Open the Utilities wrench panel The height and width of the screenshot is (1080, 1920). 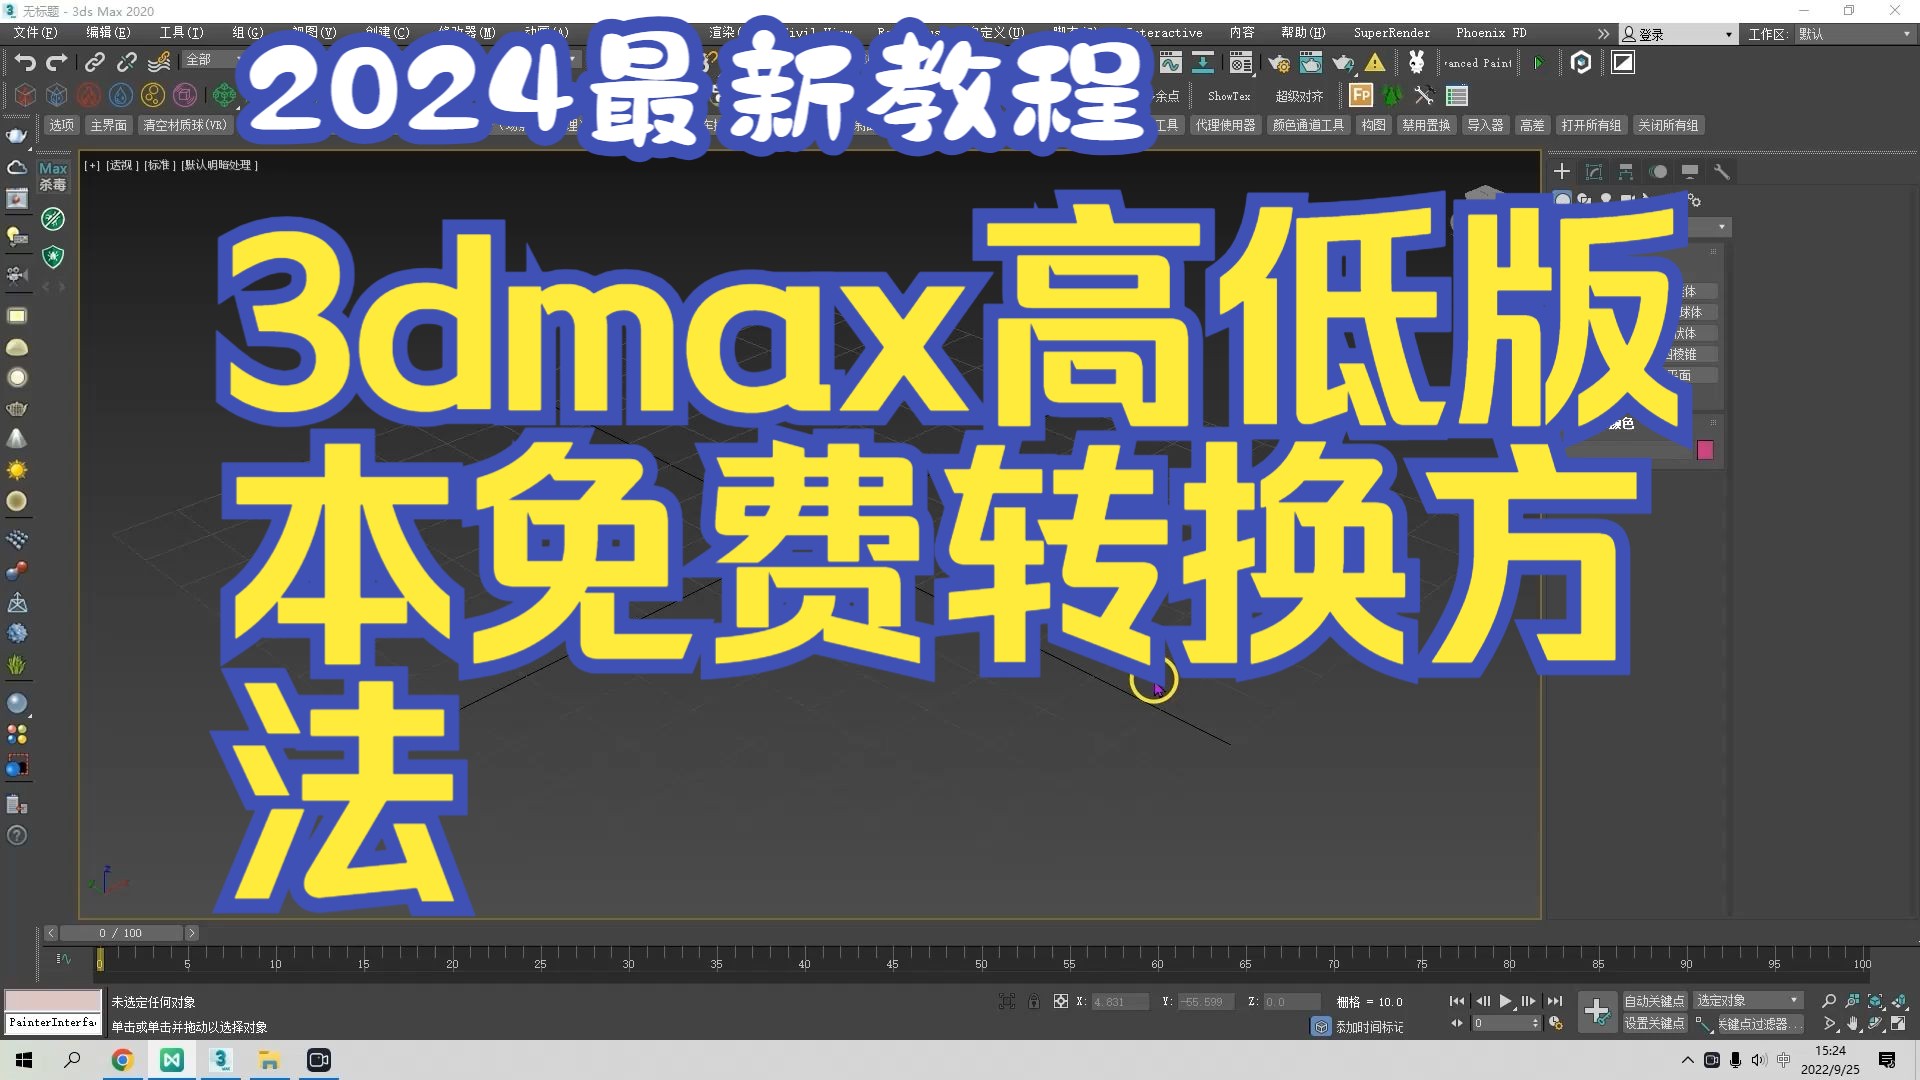pos(1722,172)
